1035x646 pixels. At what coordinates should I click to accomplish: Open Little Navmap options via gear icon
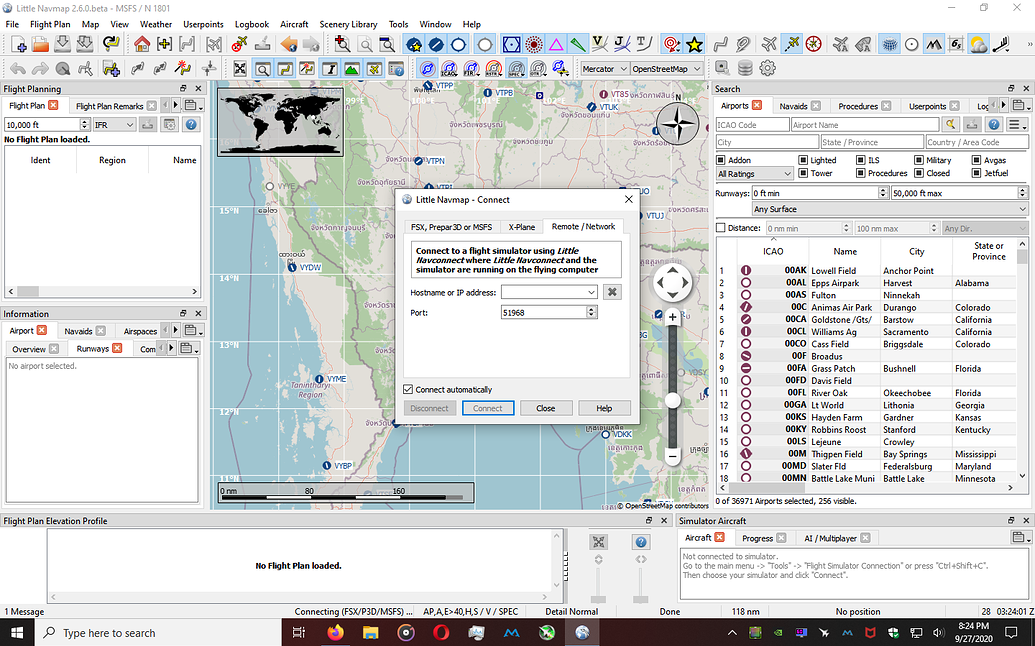tap(766, 69)
